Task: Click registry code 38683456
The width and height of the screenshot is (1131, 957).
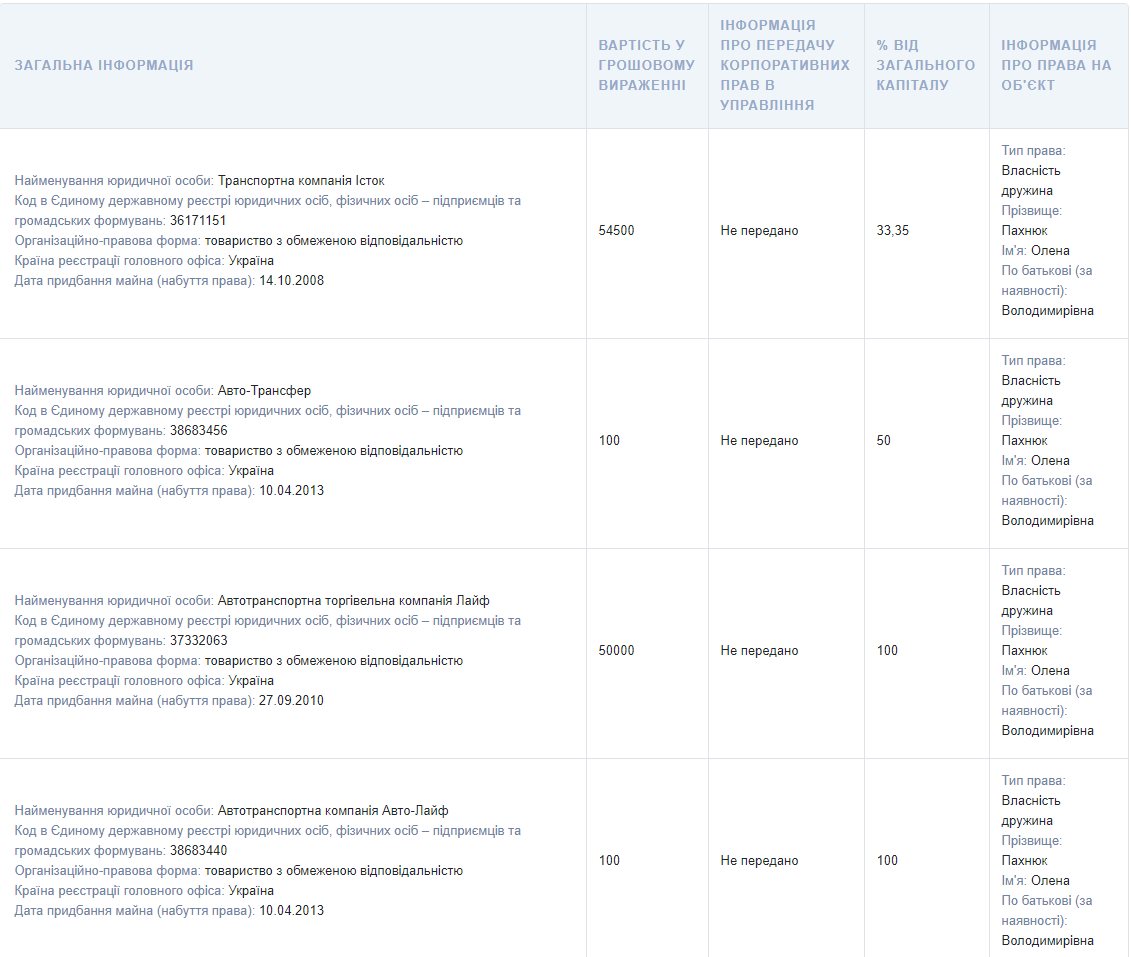Action: (x=198, y=431)
